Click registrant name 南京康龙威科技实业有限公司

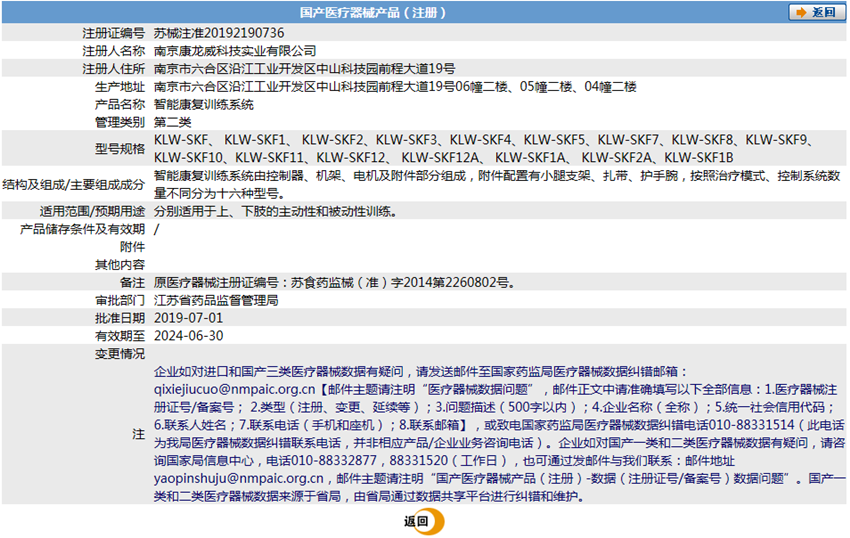coord(235,51)
